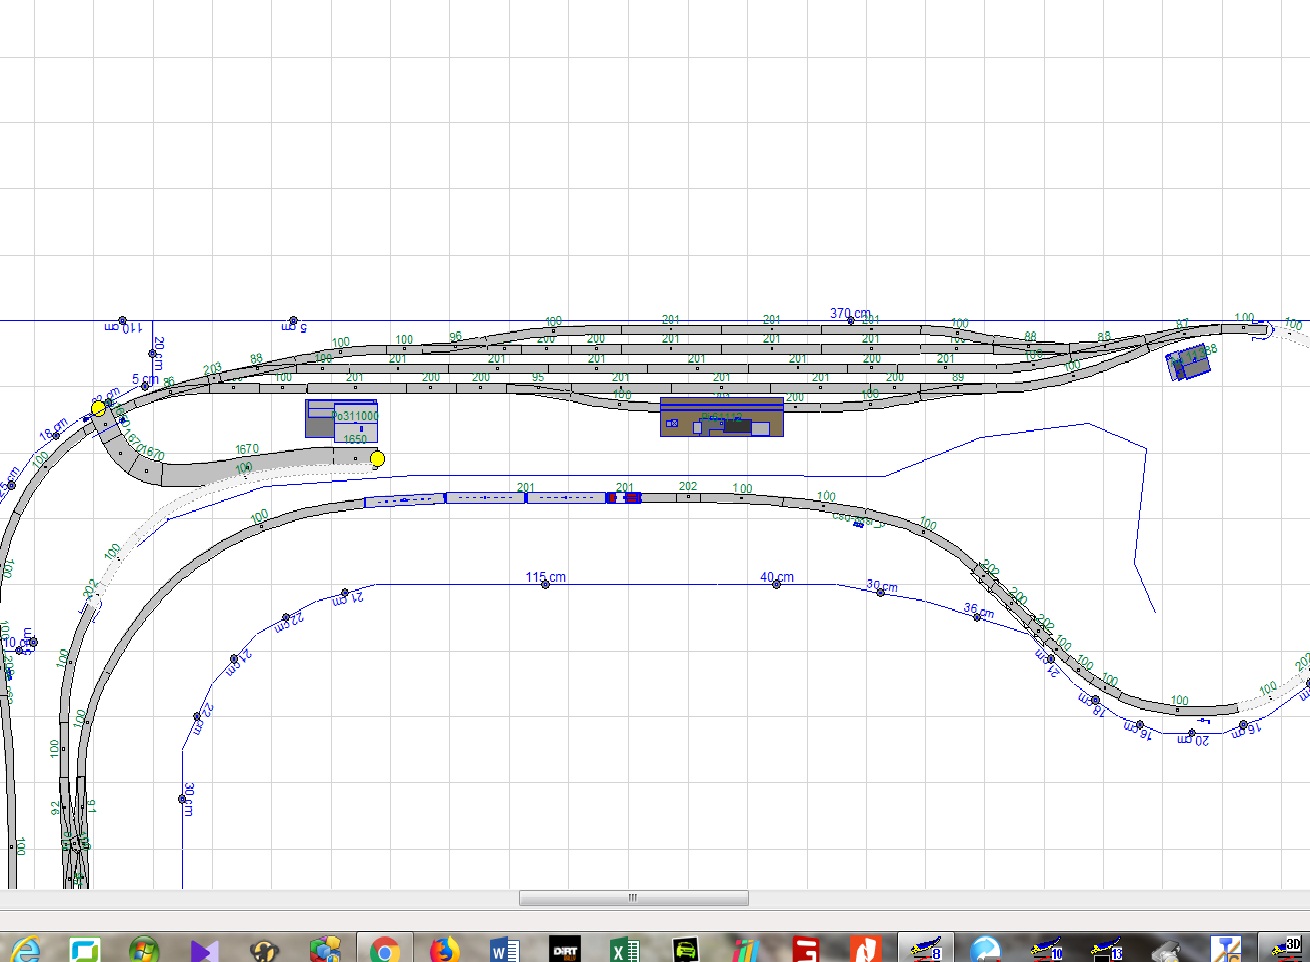Select the red locomotive on the track

(x=624, y=498)
